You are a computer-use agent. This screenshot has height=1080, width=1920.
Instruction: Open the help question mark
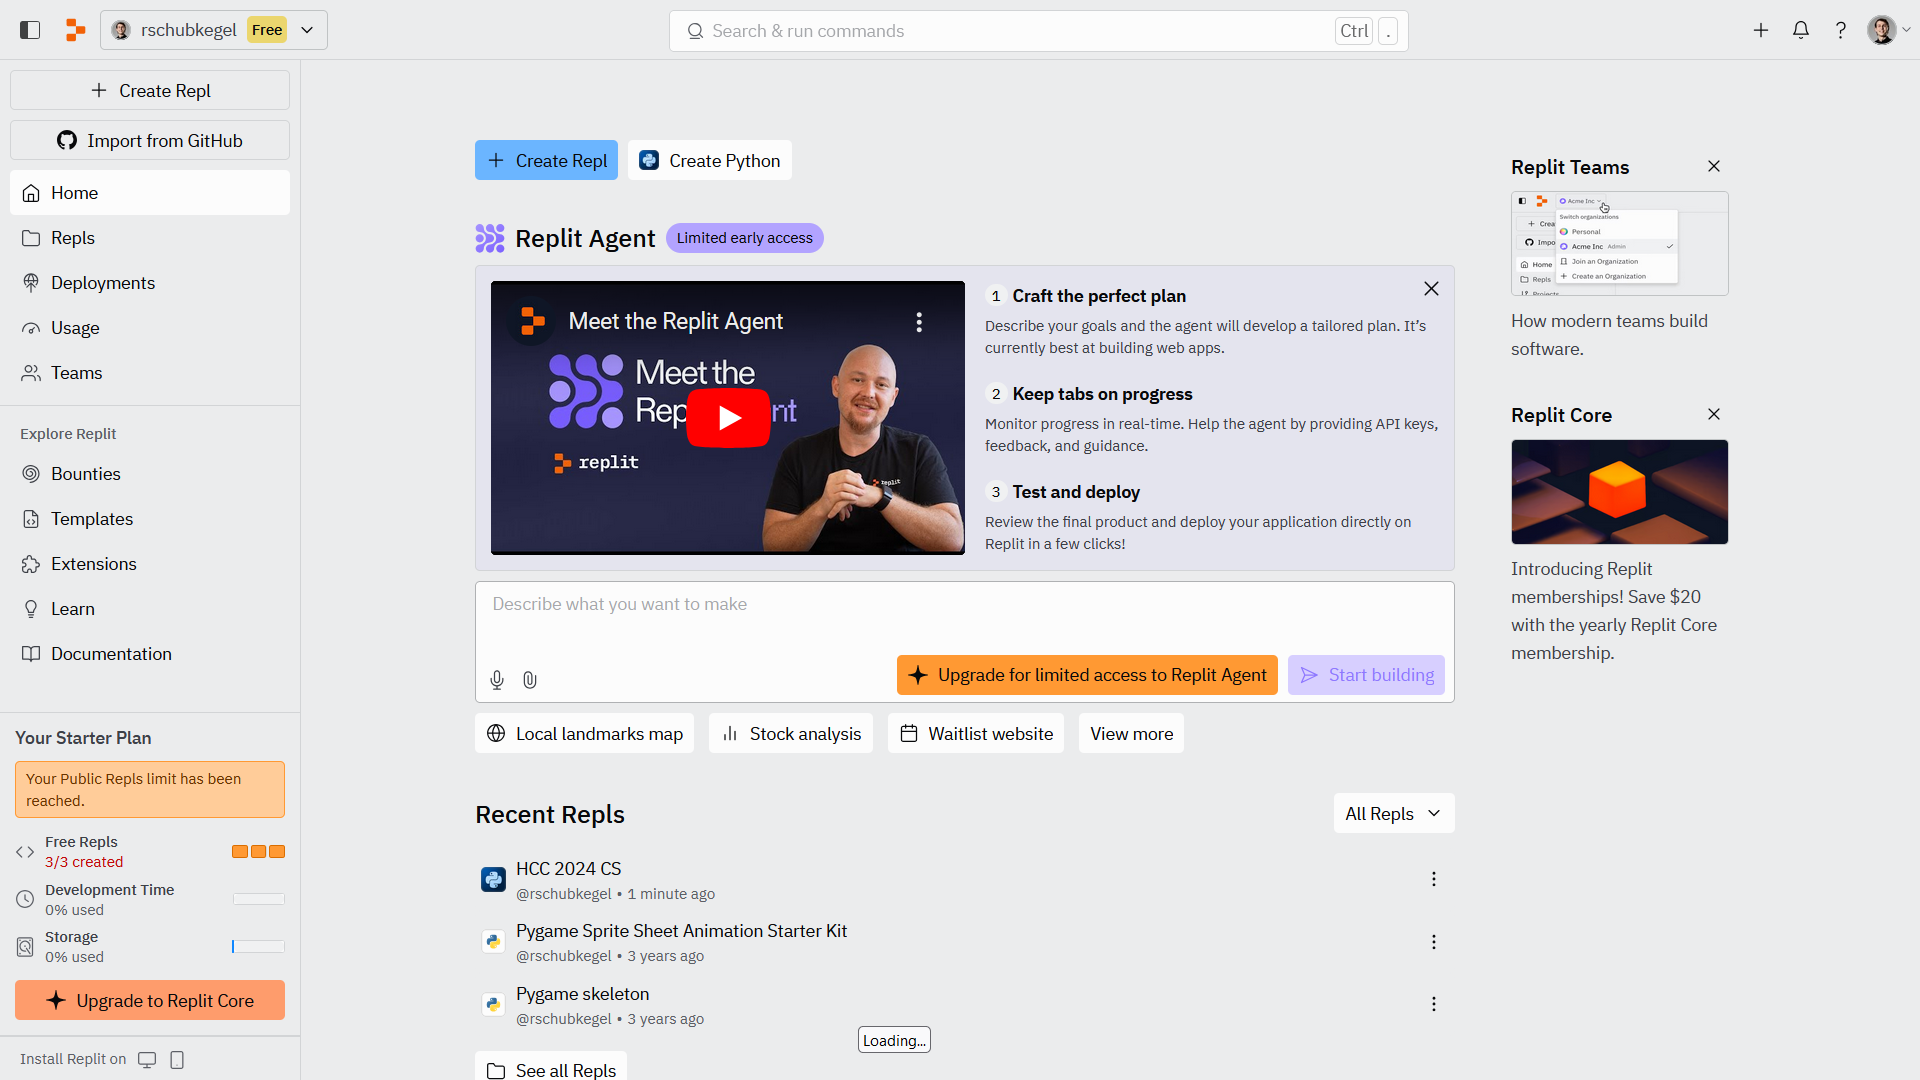(x=1840, y=30)
